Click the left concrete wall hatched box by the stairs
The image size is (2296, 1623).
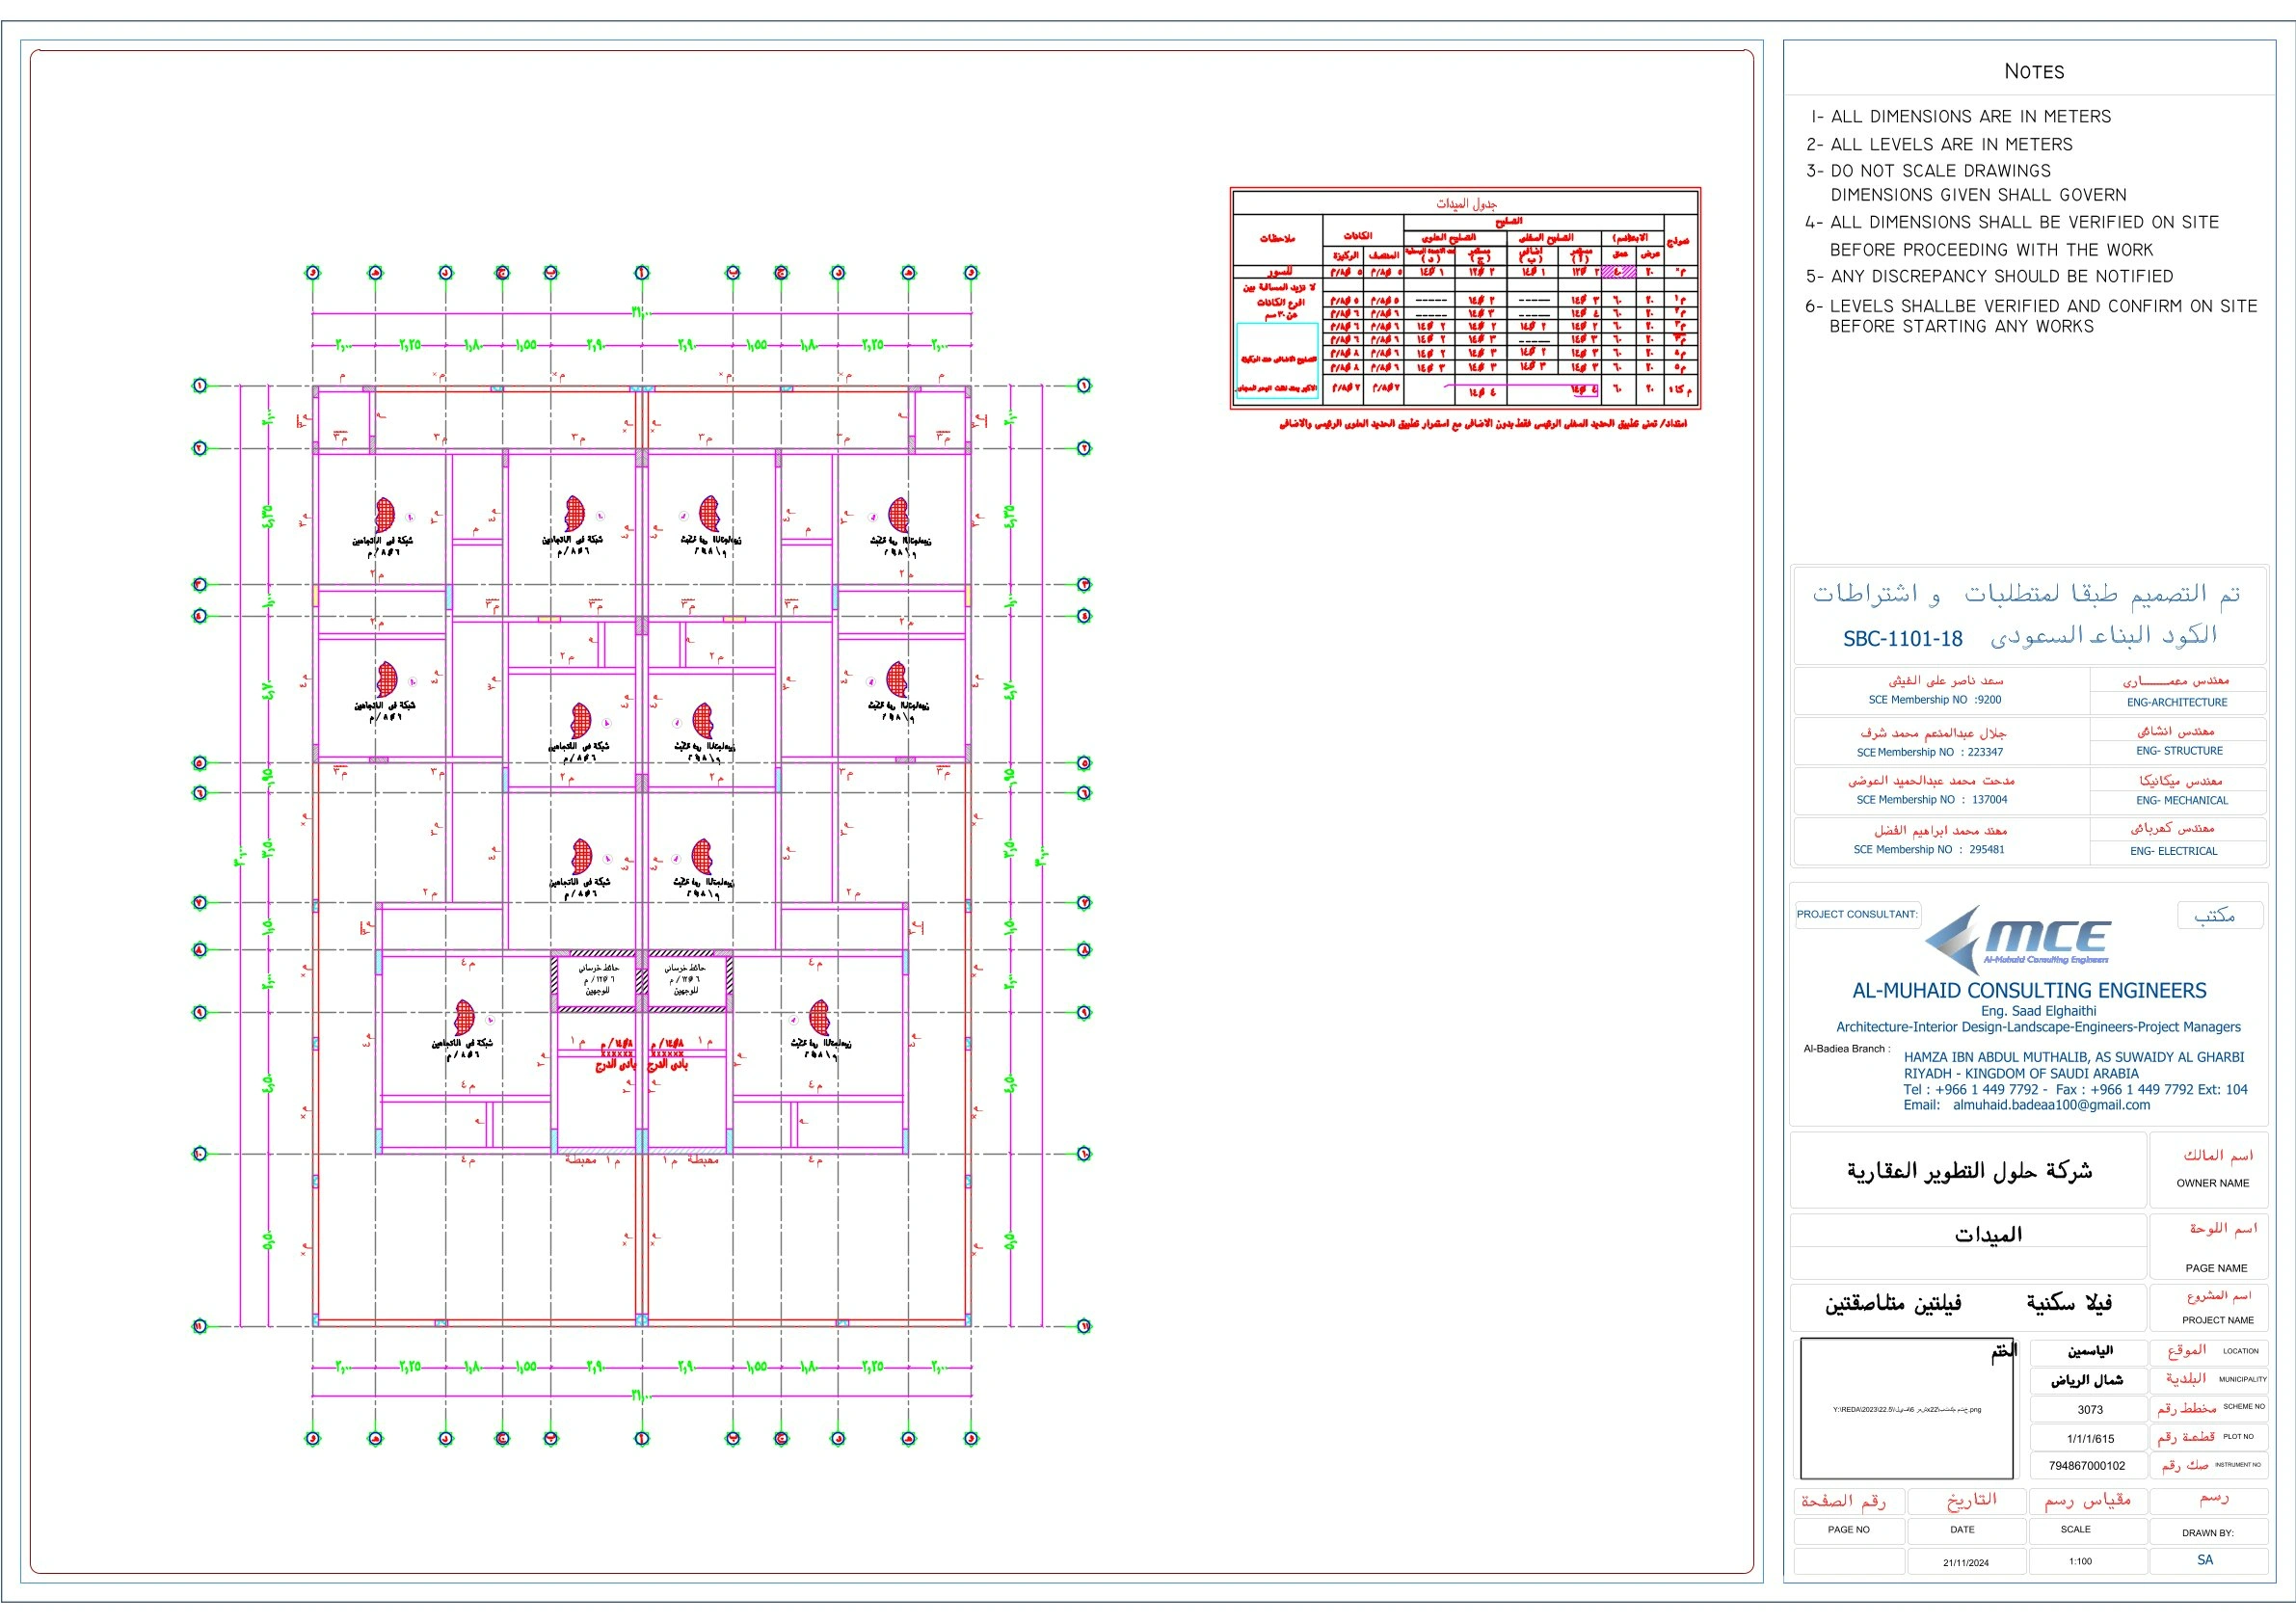click(x=596, y=981)
